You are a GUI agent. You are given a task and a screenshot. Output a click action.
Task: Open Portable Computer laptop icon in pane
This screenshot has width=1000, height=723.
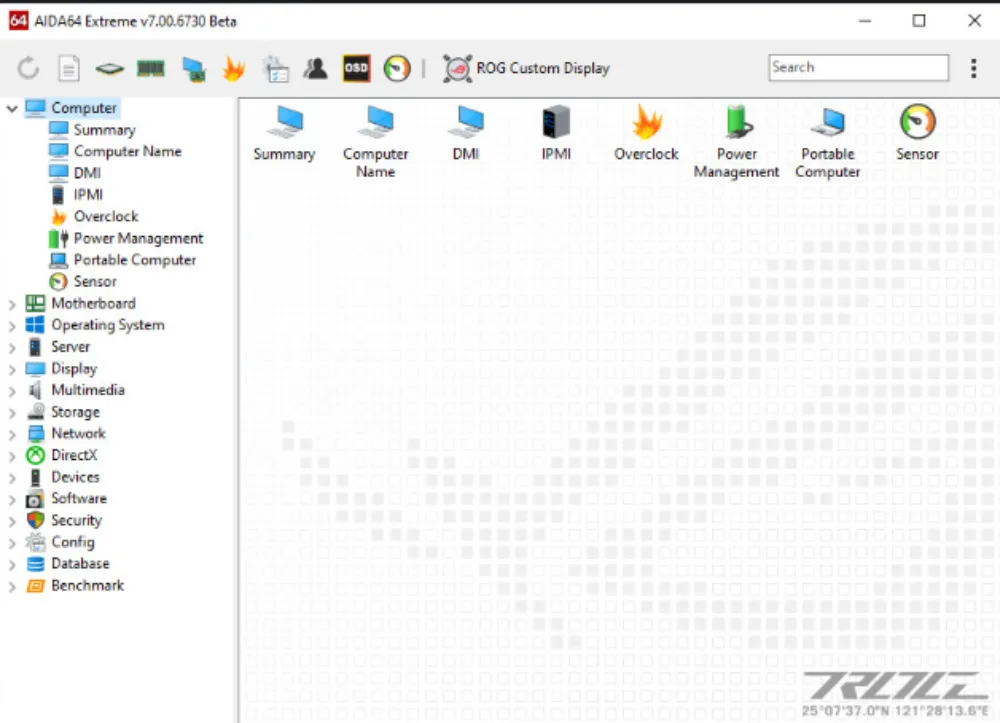[x=828, y=143]
